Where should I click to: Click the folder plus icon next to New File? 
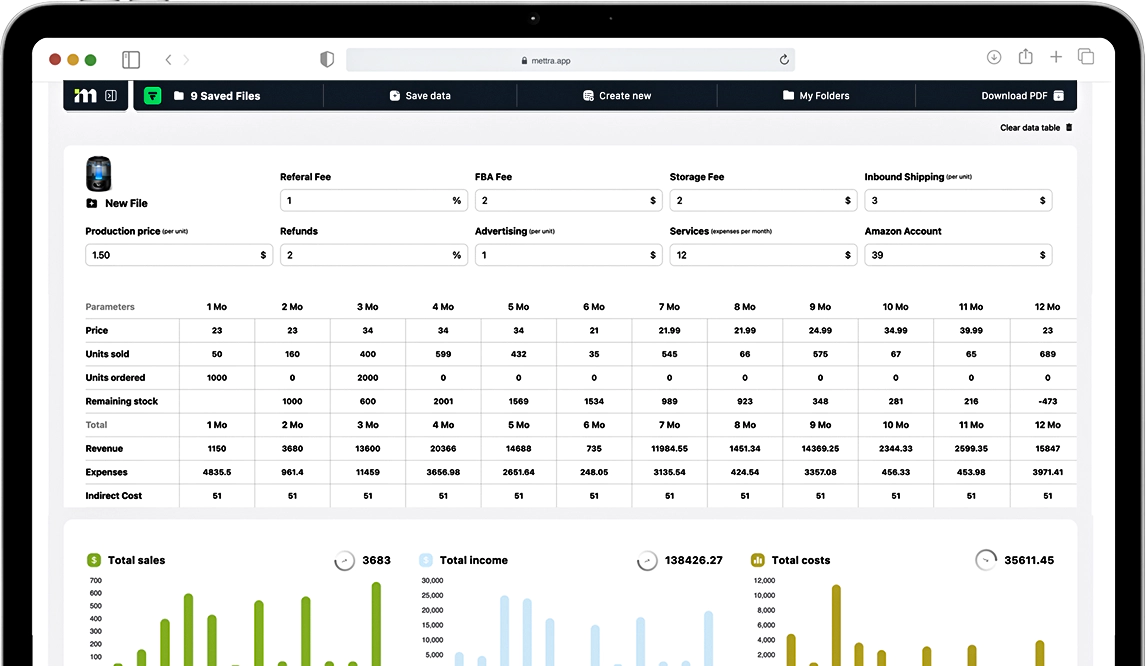pyautogui.click(x=91, y=203)
